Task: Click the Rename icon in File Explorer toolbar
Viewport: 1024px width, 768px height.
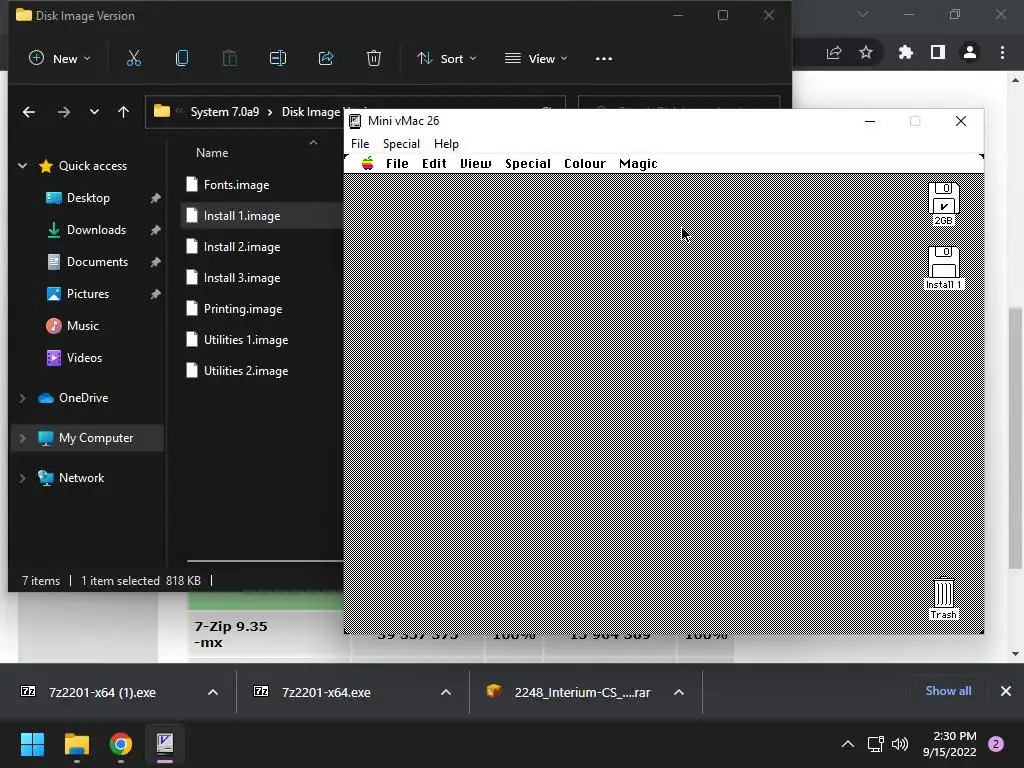Action: point(278,58)
